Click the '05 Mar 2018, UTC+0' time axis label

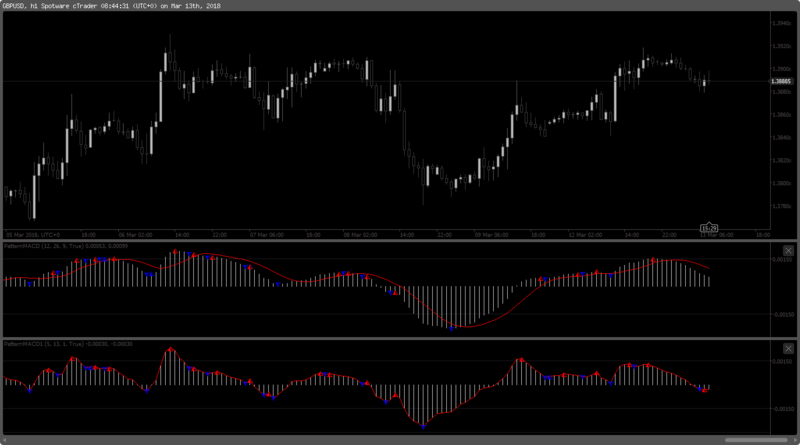tap(33, 235)
